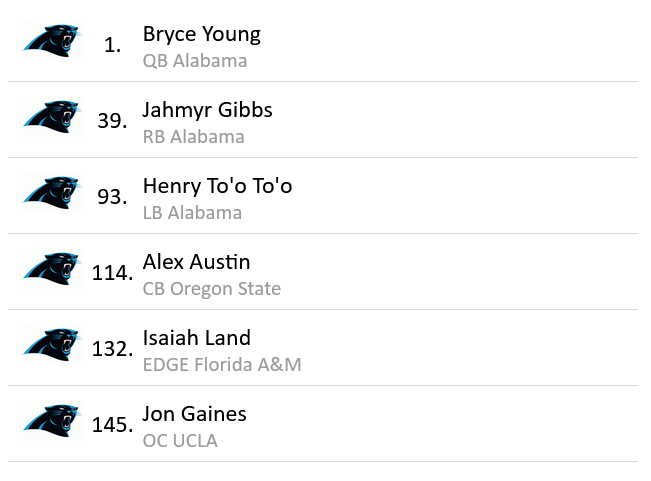Click pick number 1.

[x=112, y=45]
